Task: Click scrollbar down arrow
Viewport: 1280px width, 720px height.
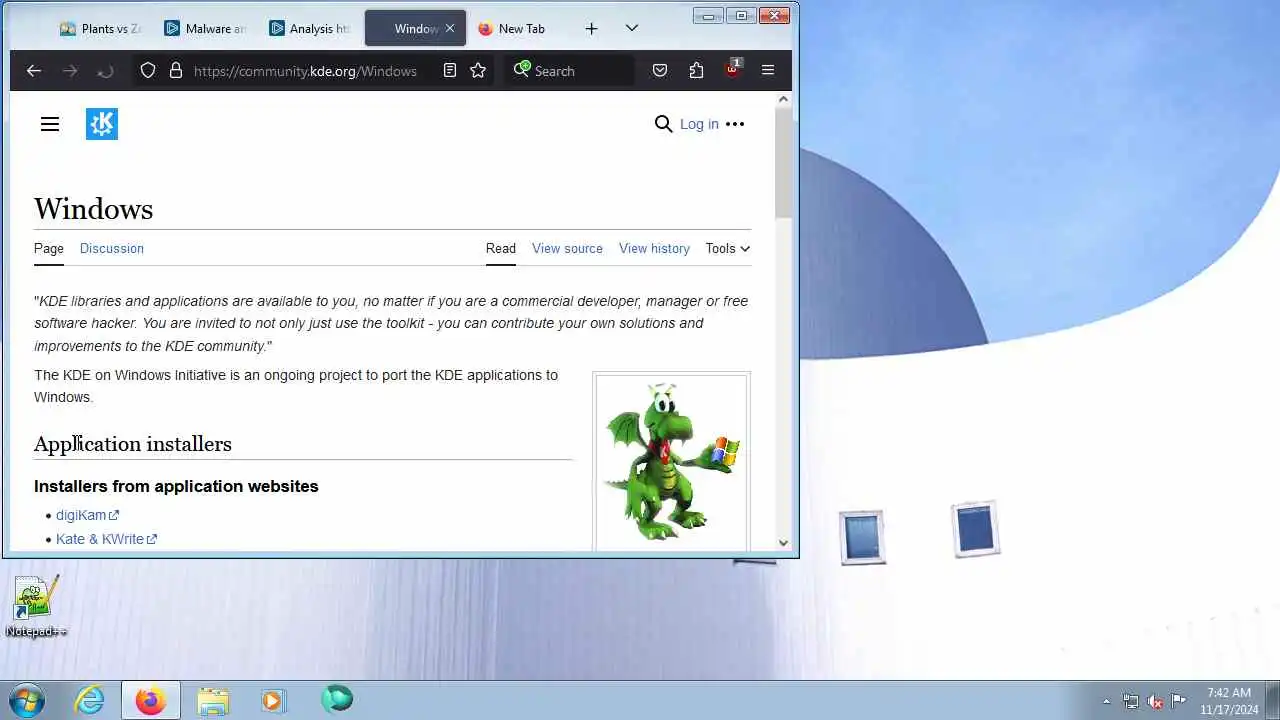Action: [x=783, y=543]
